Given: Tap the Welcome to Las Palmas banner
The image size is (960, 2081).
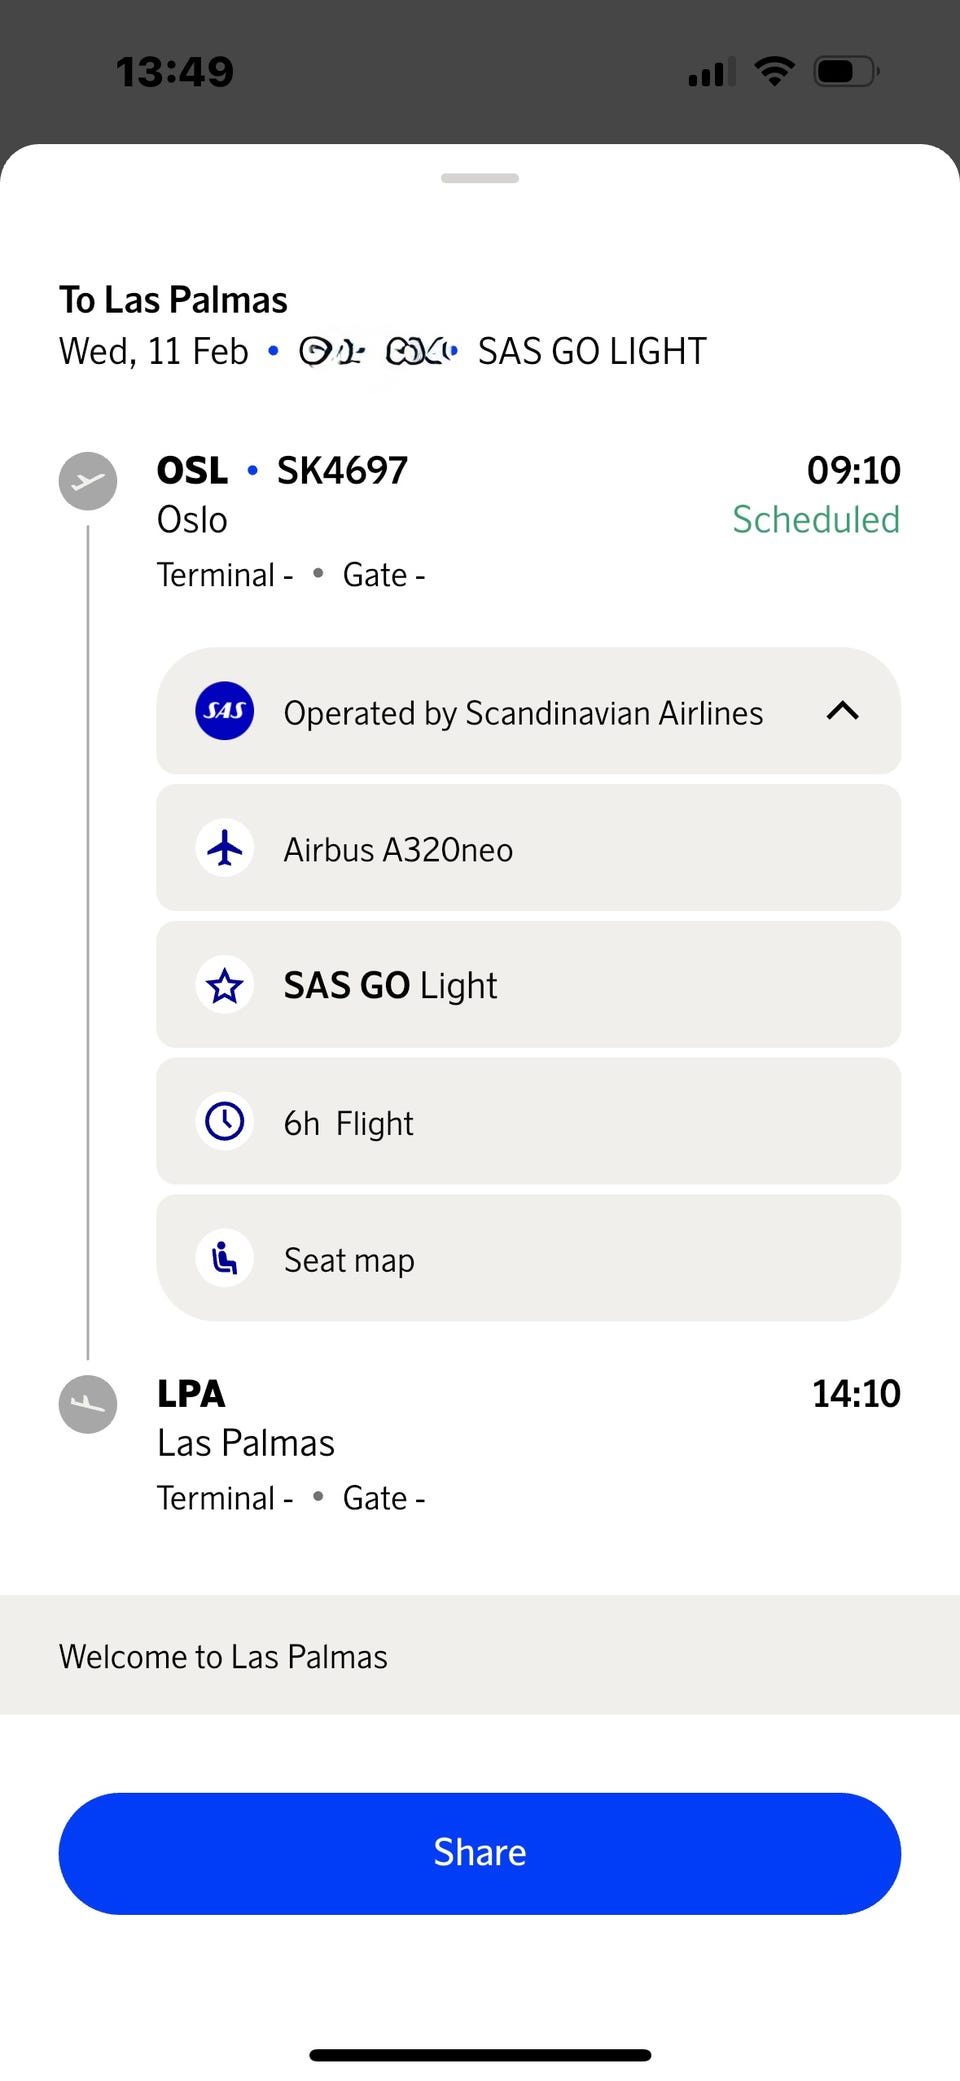Looking at the screenshot, I should [x=480, y=1656].
